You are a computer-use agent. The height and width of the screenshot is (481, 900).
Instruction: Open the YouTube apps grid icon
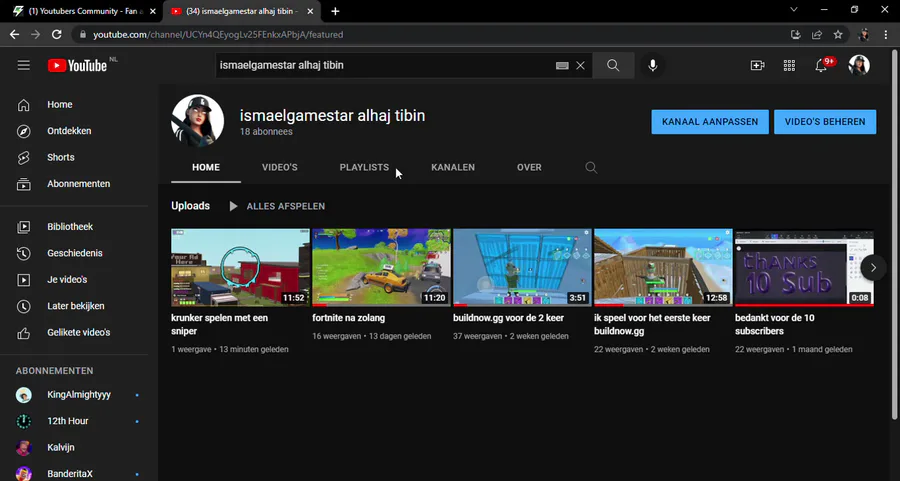[x=789, y=65]
